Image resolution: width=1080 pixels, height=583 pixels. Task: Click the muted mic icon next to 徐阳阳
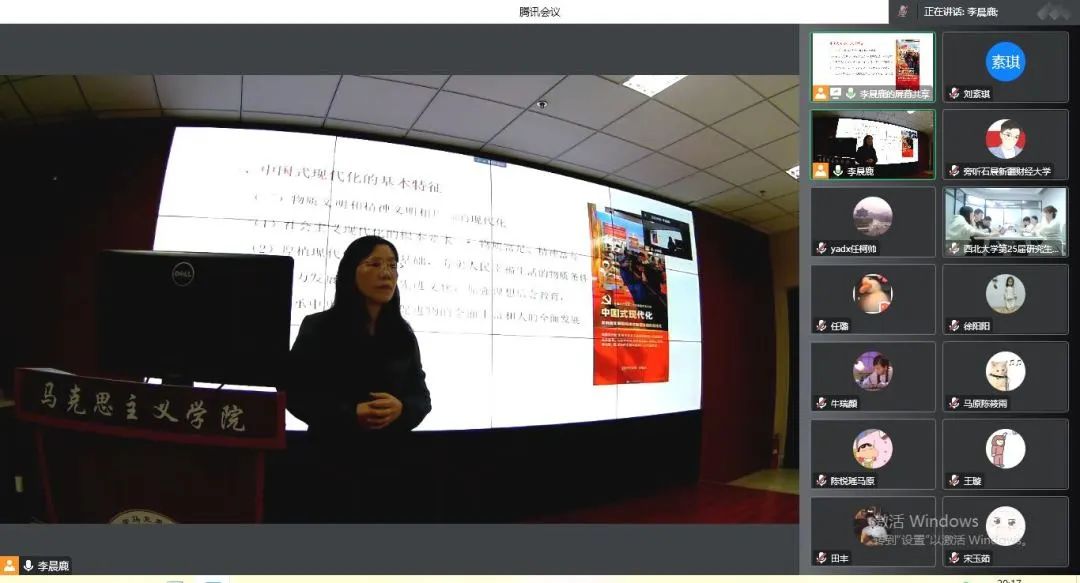point(954,326)
